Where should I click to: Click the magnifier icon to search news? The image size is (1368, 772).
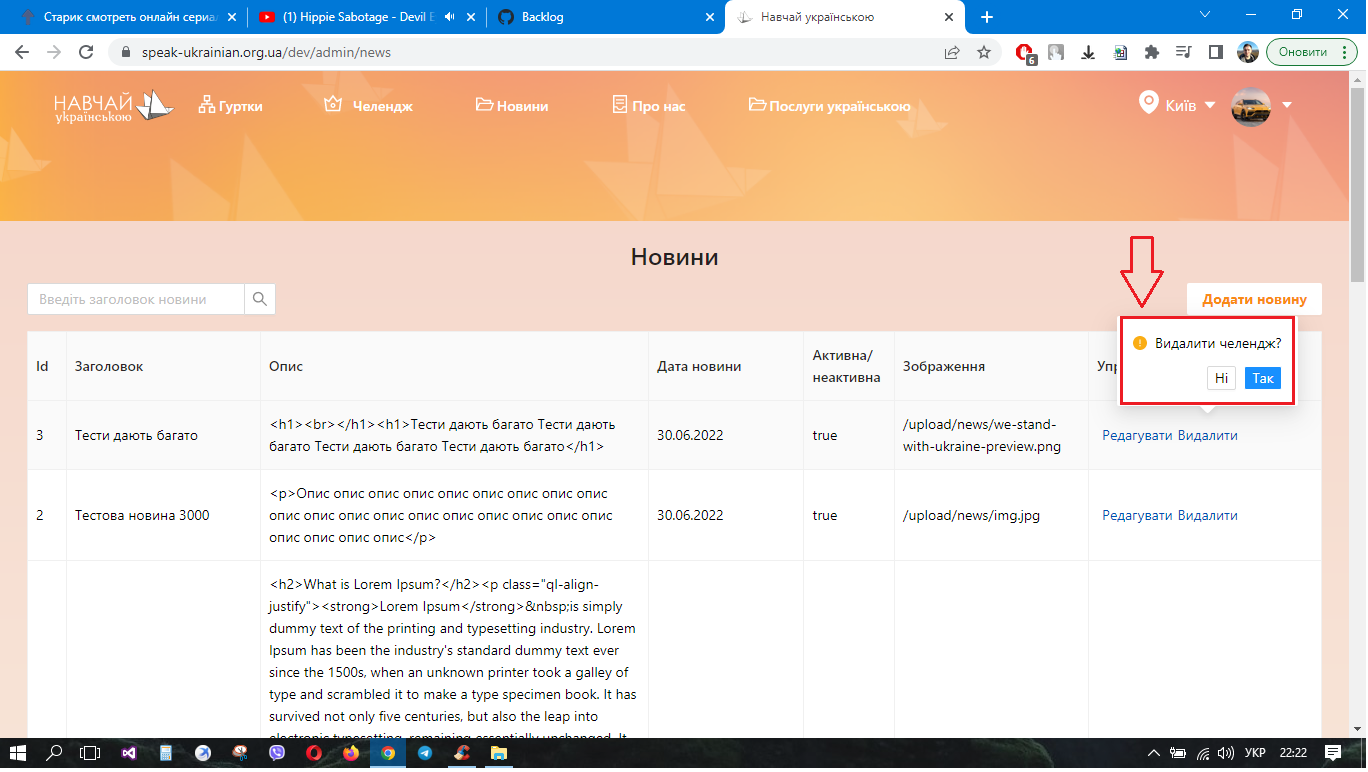coord(259,299)
